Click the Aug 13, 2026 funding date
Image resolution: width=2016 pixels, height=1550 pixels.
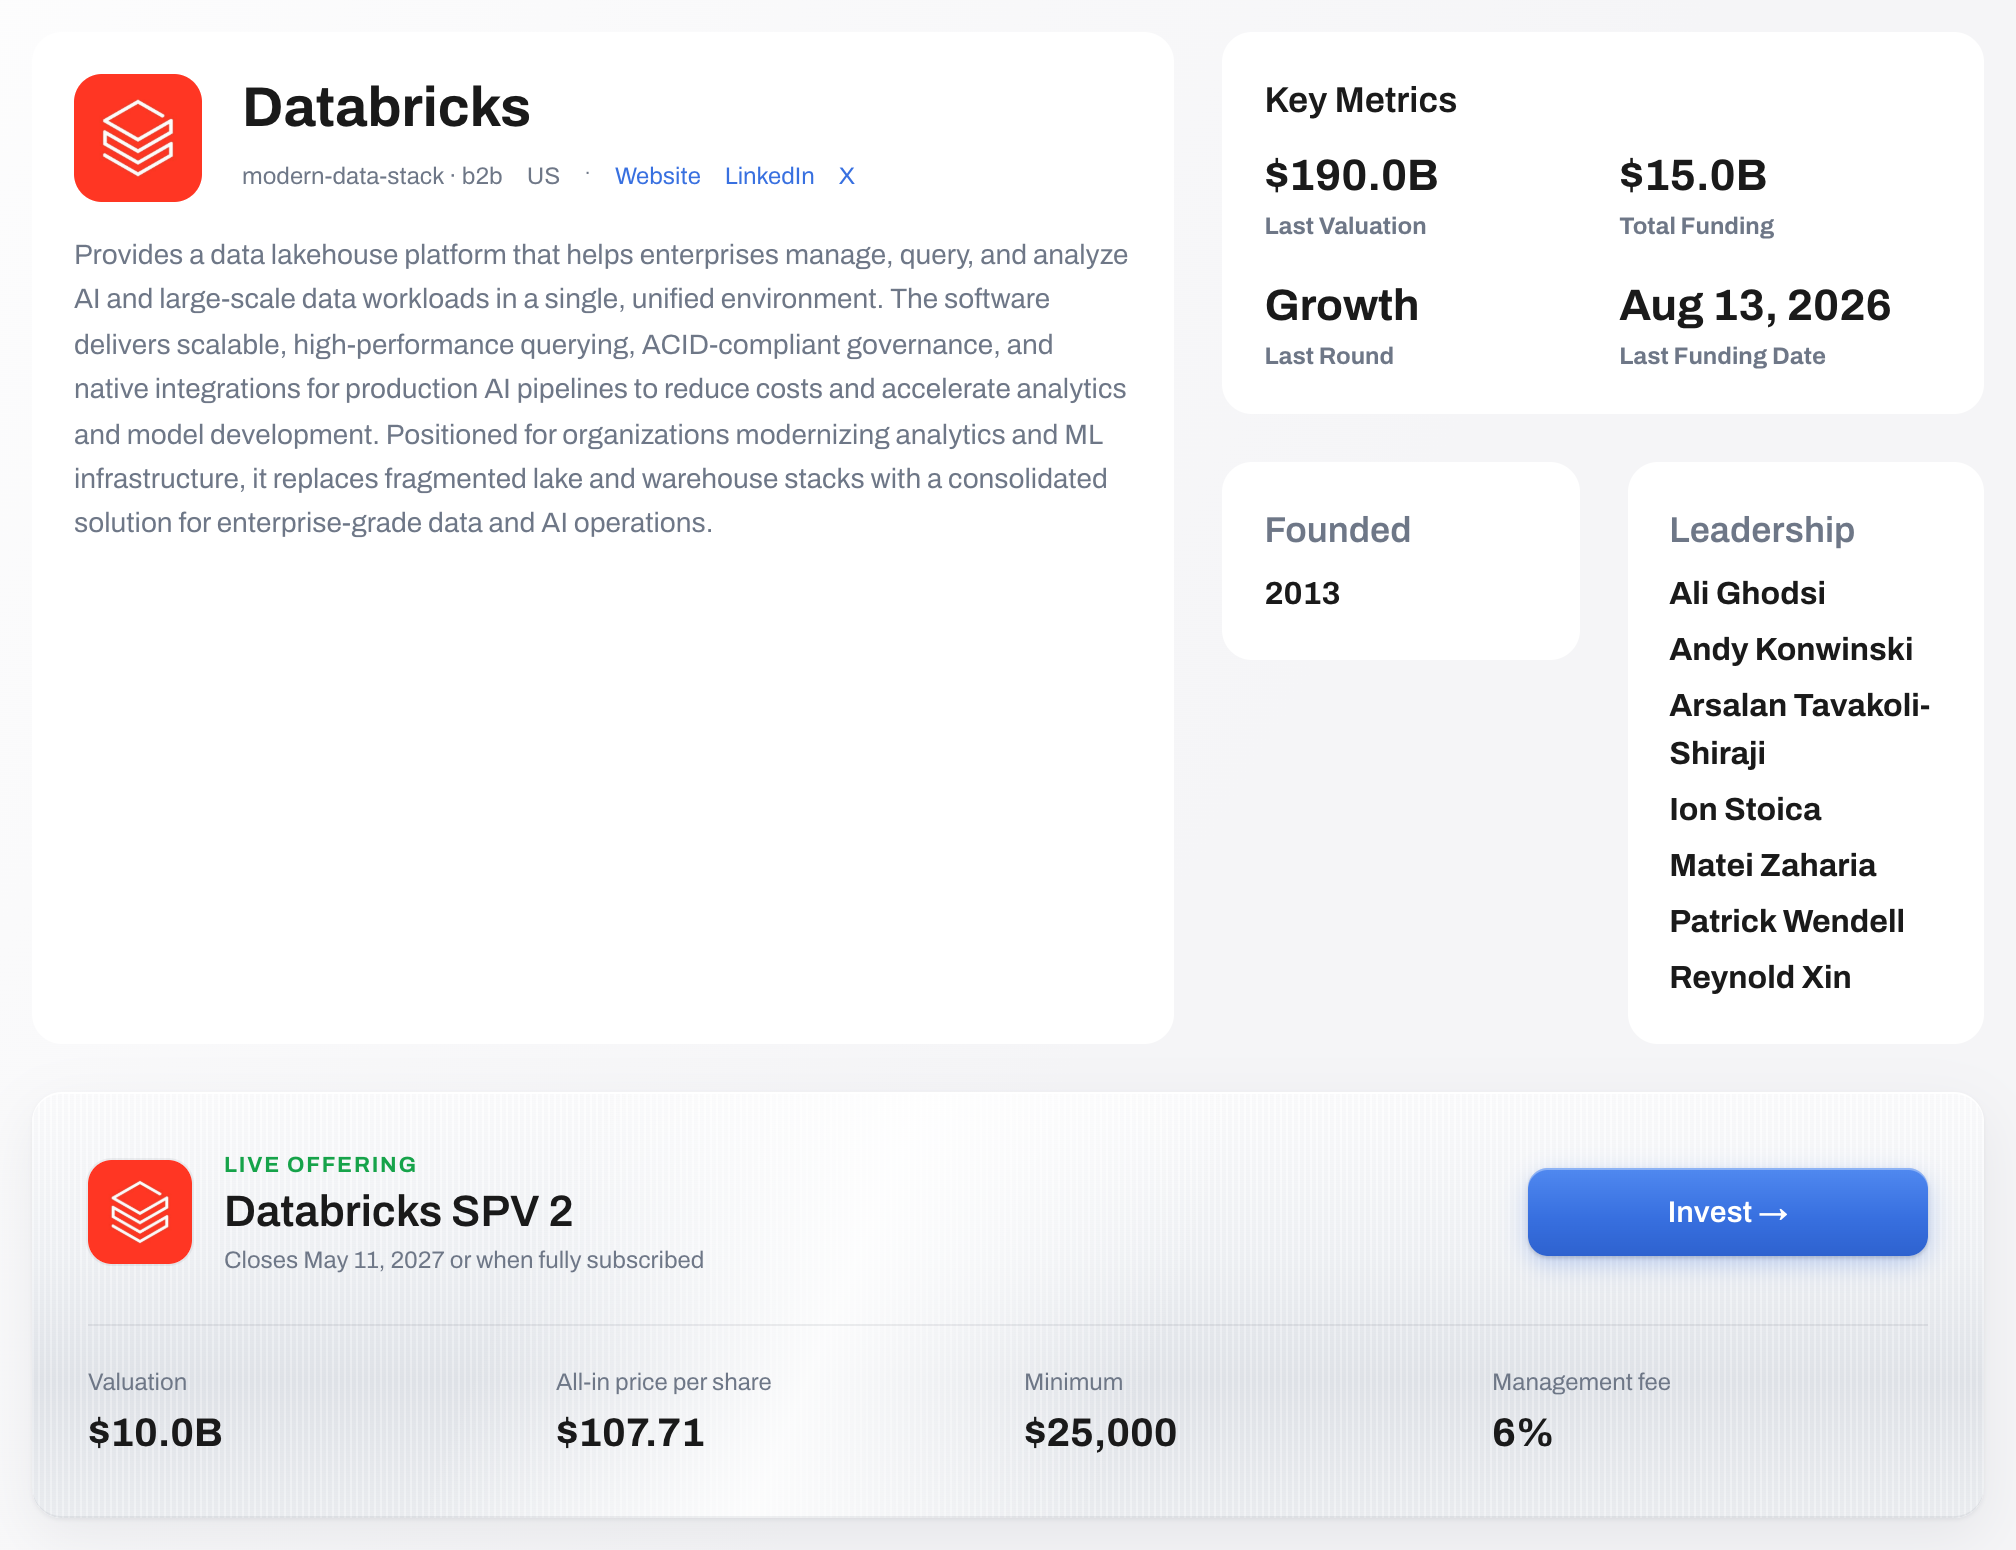(x=1755, y=305)
